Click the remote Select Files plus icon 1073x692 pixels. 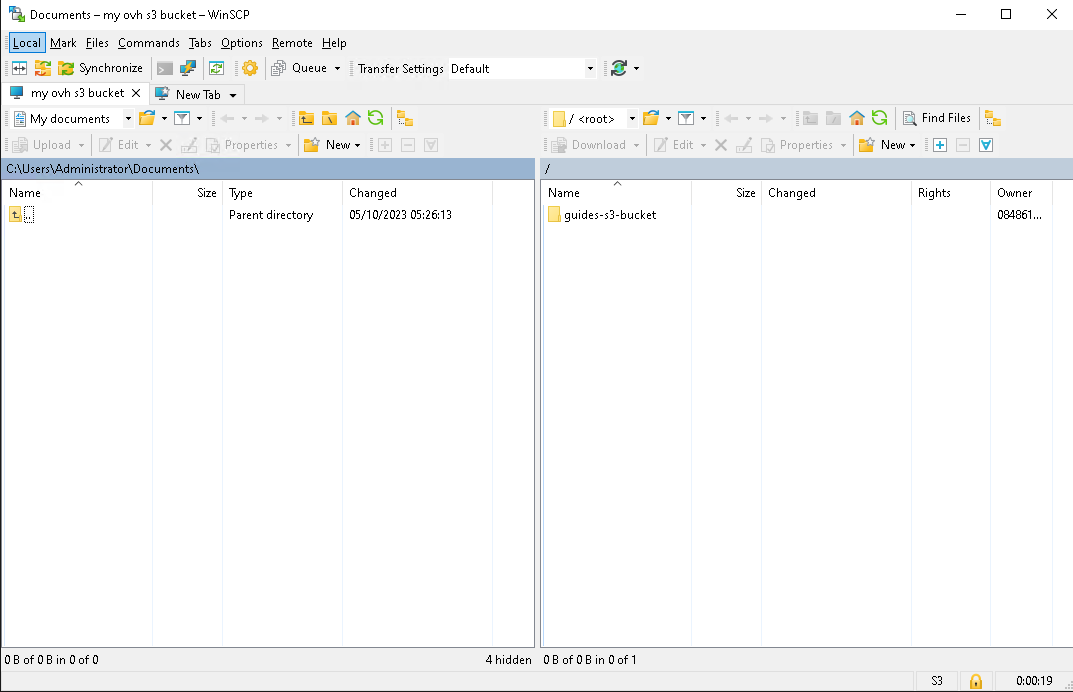click(940, 145)
